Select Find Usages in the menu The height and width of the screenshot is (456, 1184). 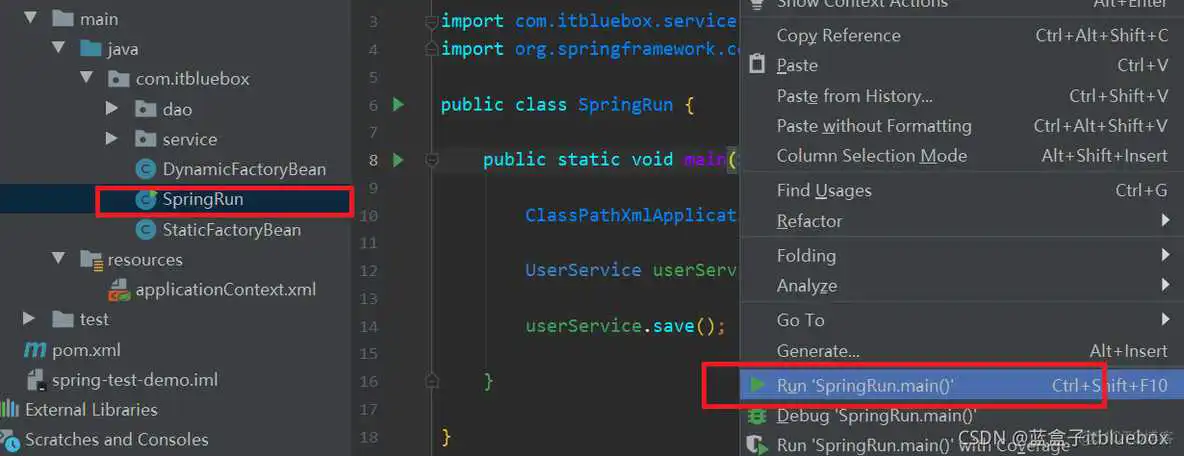(x=824, y=190)
